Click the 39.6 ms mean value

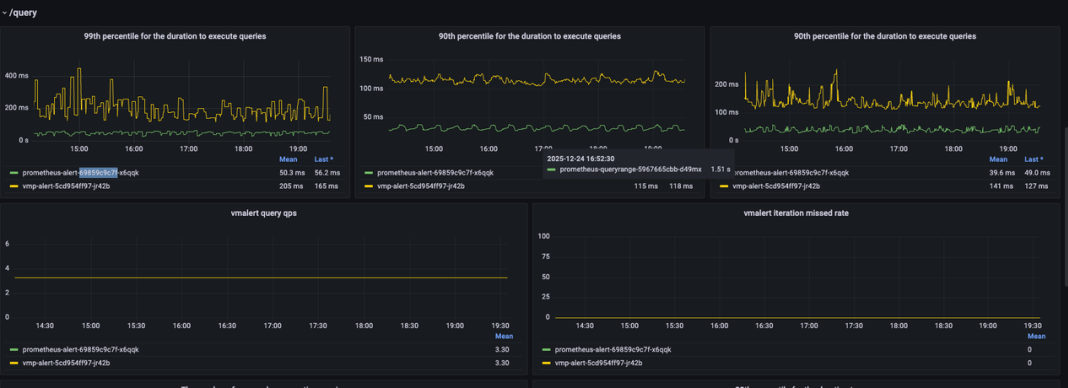(1002, 173)
